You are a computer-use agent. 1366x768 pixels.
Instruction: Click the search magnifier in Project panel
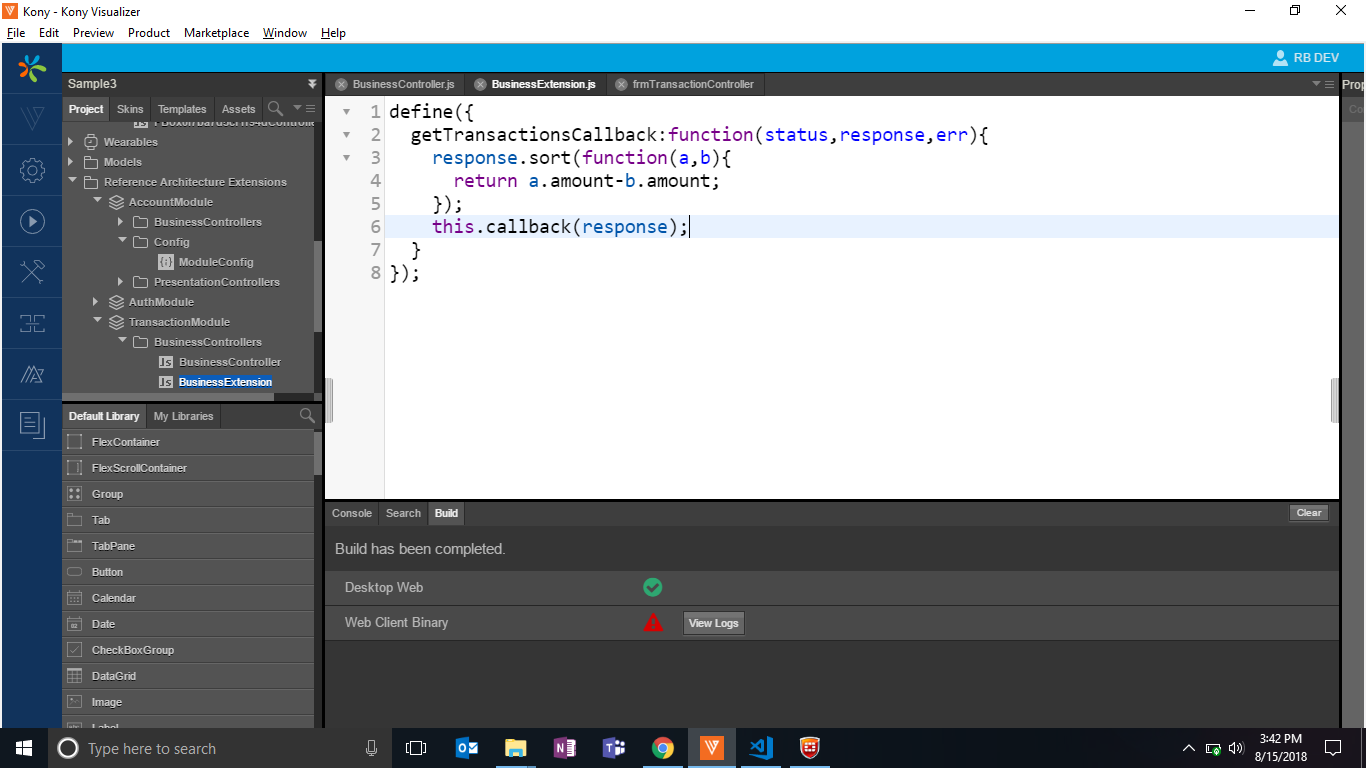coord(275,108)
